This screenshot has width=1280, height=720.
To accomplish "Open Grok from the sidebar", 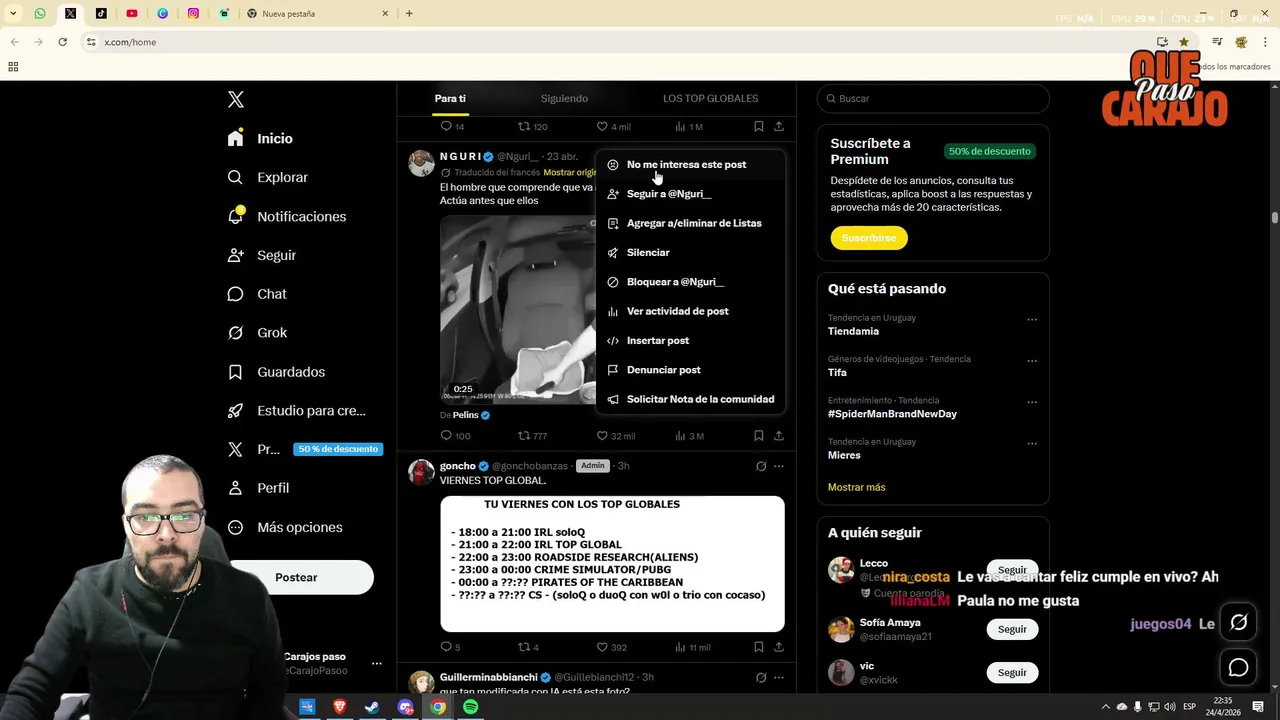I will tap(257, 333).
